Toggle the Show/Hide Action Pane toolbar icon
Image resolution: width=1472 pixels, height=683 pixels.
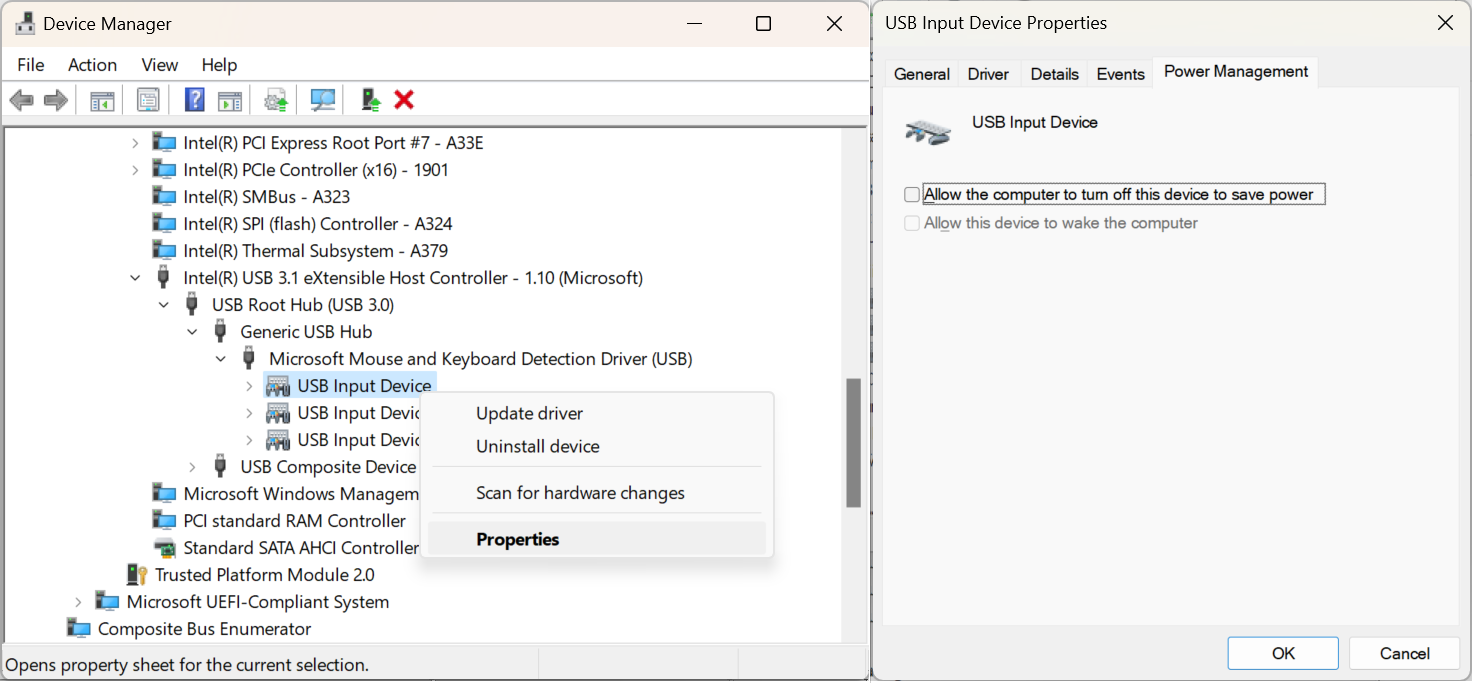(230, 100)
